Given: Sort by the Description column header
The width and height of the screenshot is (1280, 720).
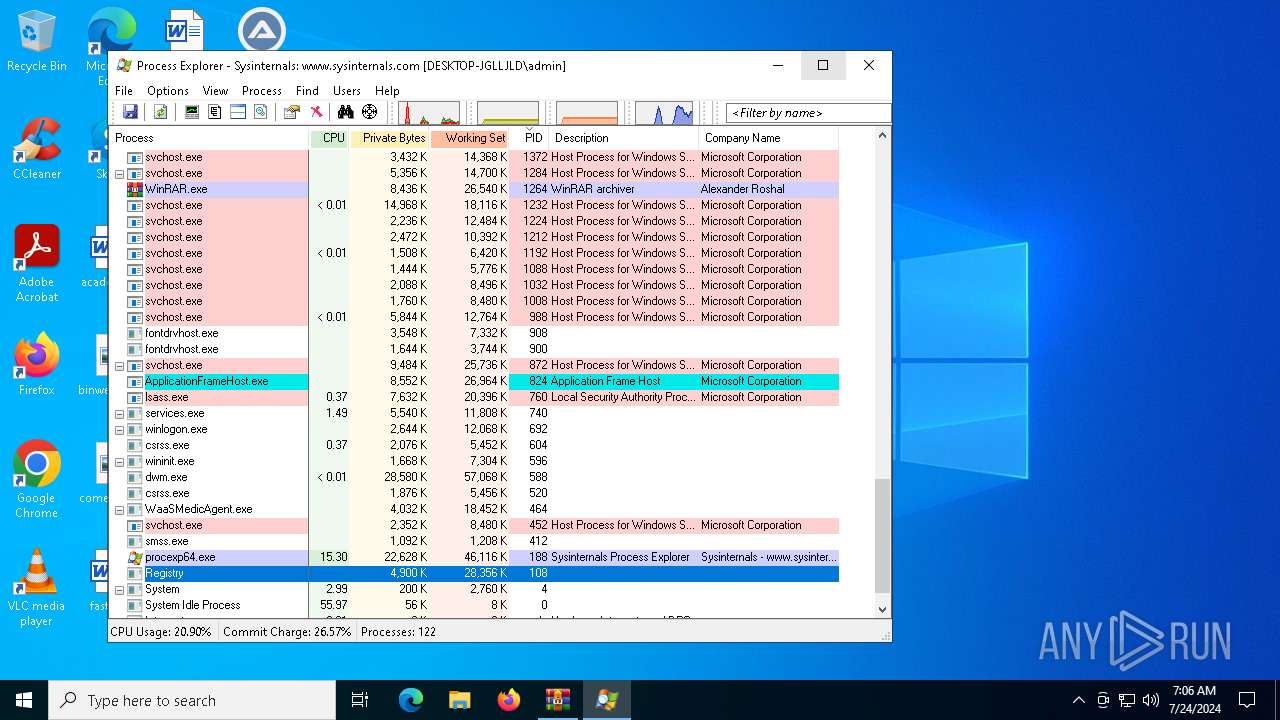Looking at the screenshot, I should (x=624, y=138).
